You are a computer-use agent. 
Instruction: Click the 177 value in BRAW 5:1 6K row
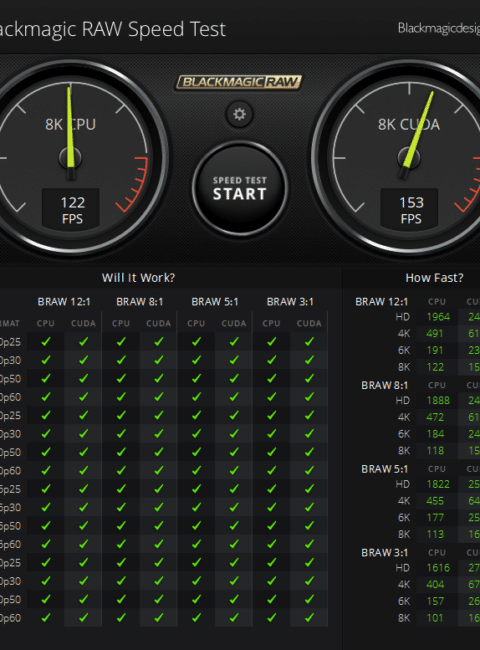pos(435,518)
